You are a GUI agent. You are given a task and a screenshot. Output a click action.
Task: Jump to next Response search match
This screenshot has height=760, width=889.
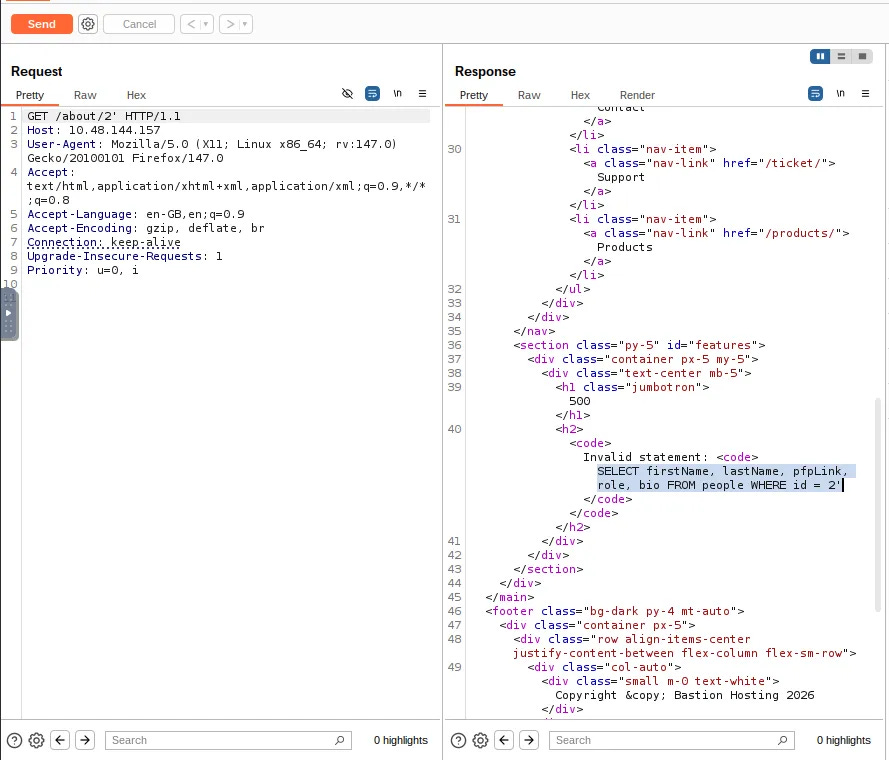click(529, 740)
